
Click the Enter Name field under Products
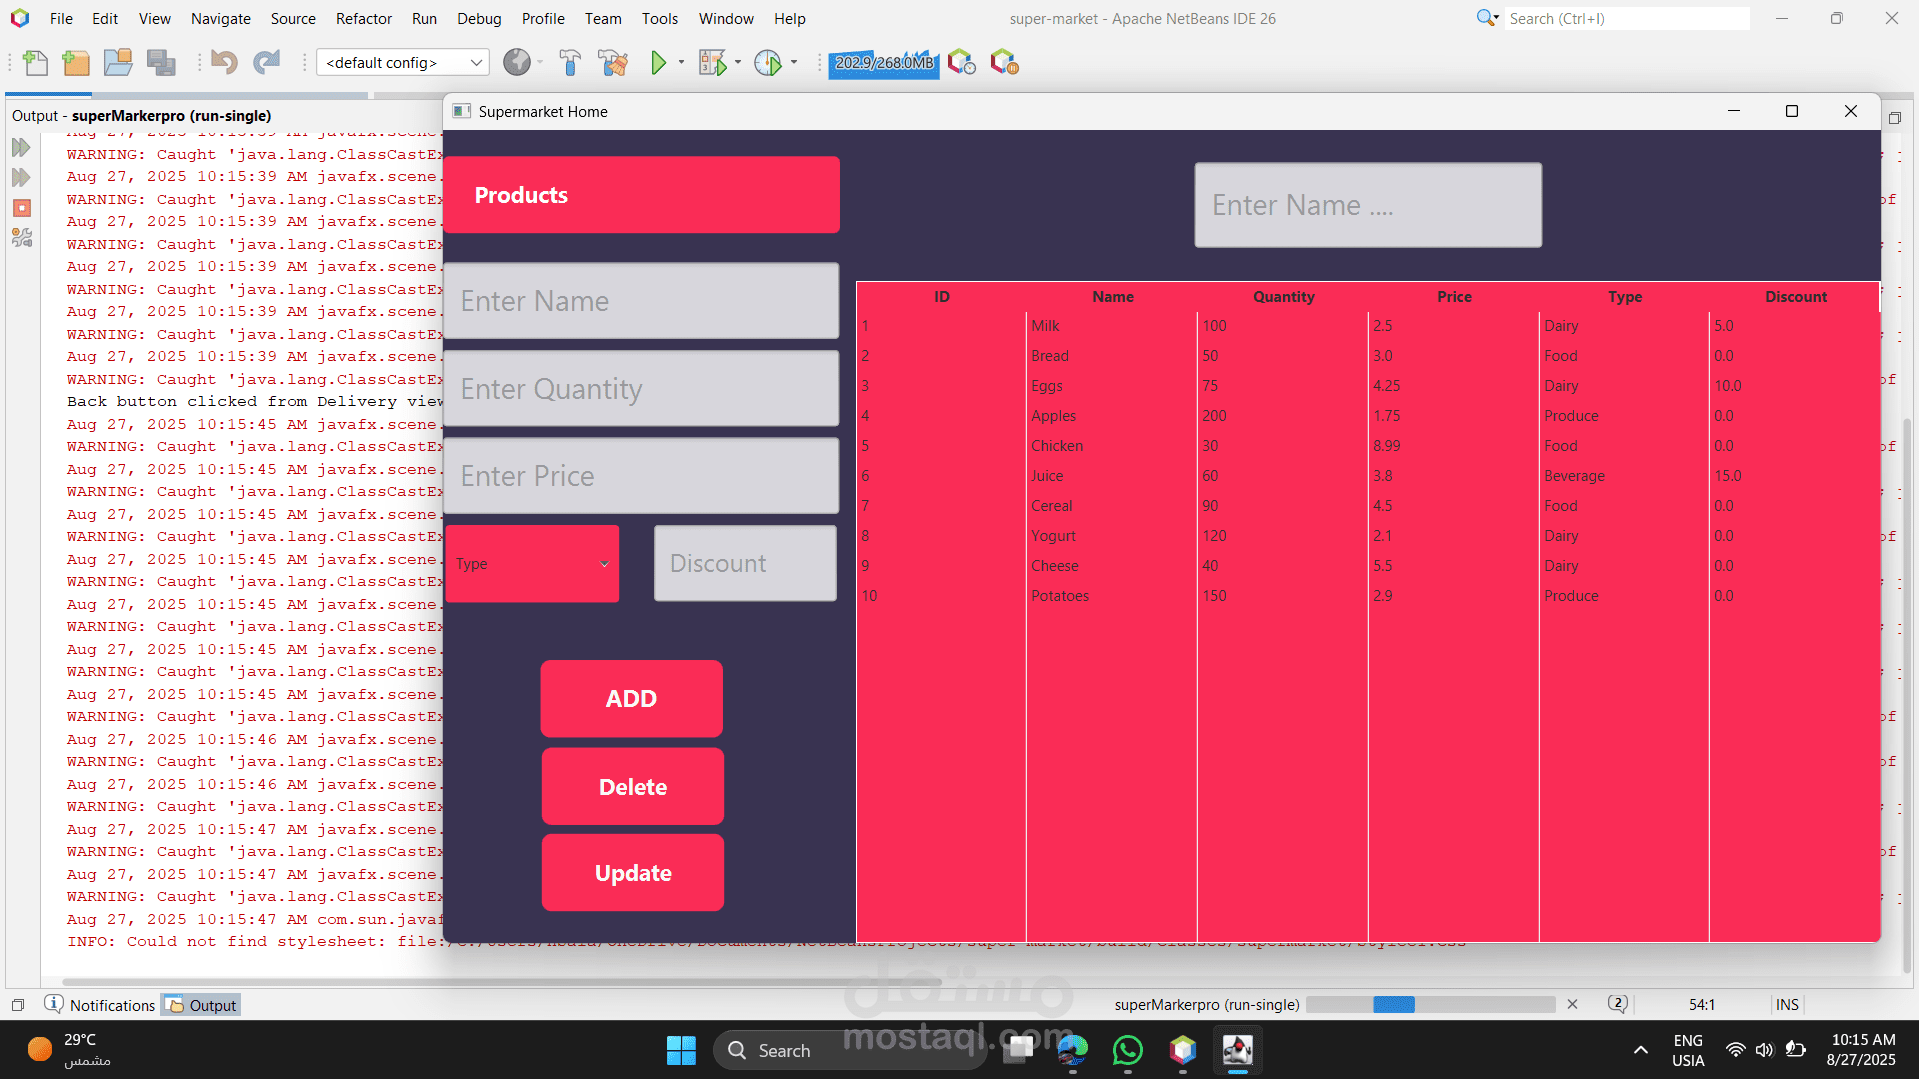(641, 301)
